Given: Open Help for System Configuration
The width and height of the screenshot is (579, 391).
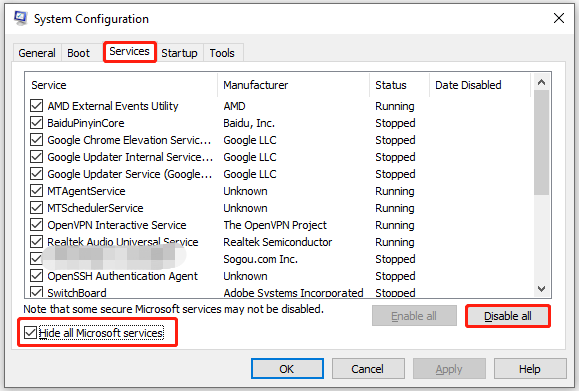Looking at the screenshot, I should click(x=530, y=368).
